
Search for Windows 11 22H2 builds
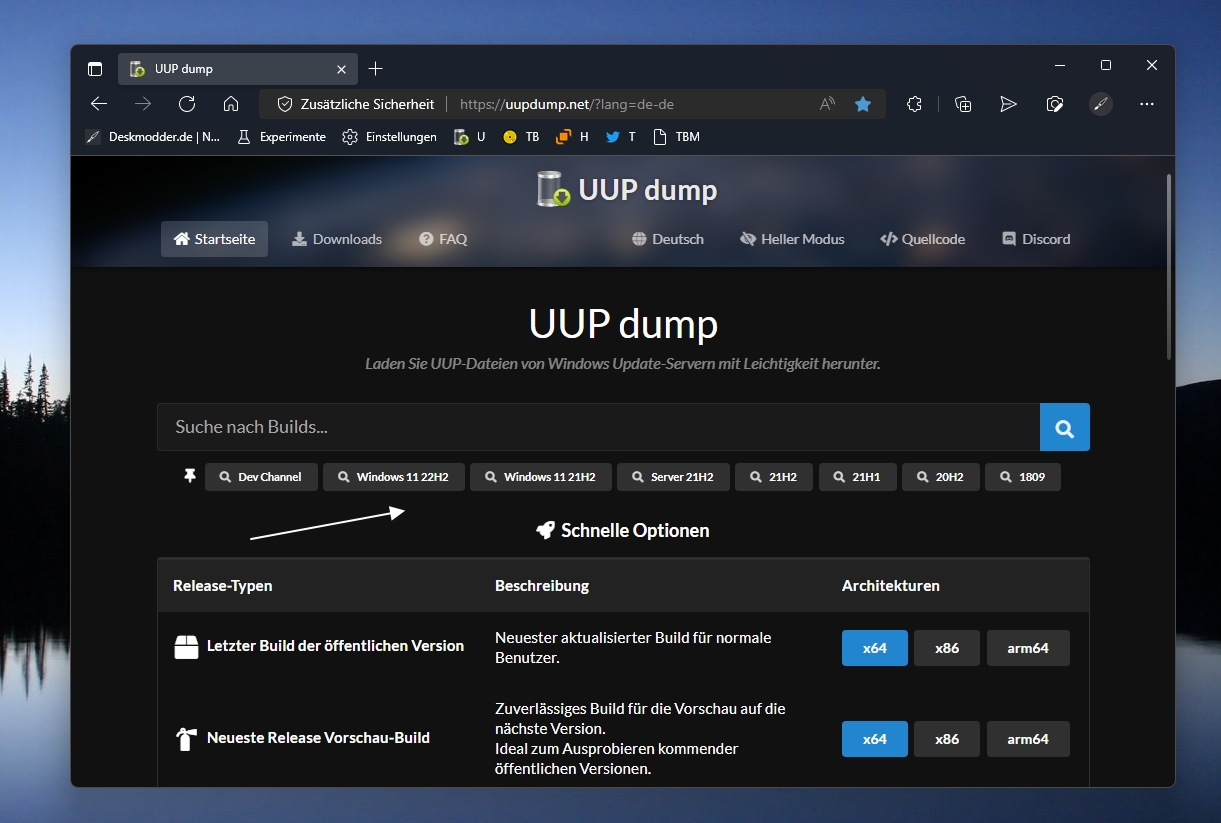393,477
